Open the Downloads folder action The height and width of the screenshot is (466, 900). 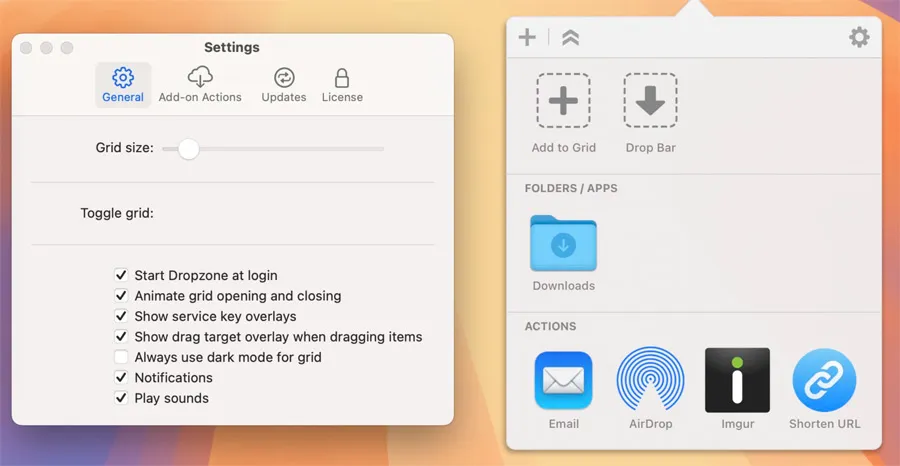pos(563,244)
